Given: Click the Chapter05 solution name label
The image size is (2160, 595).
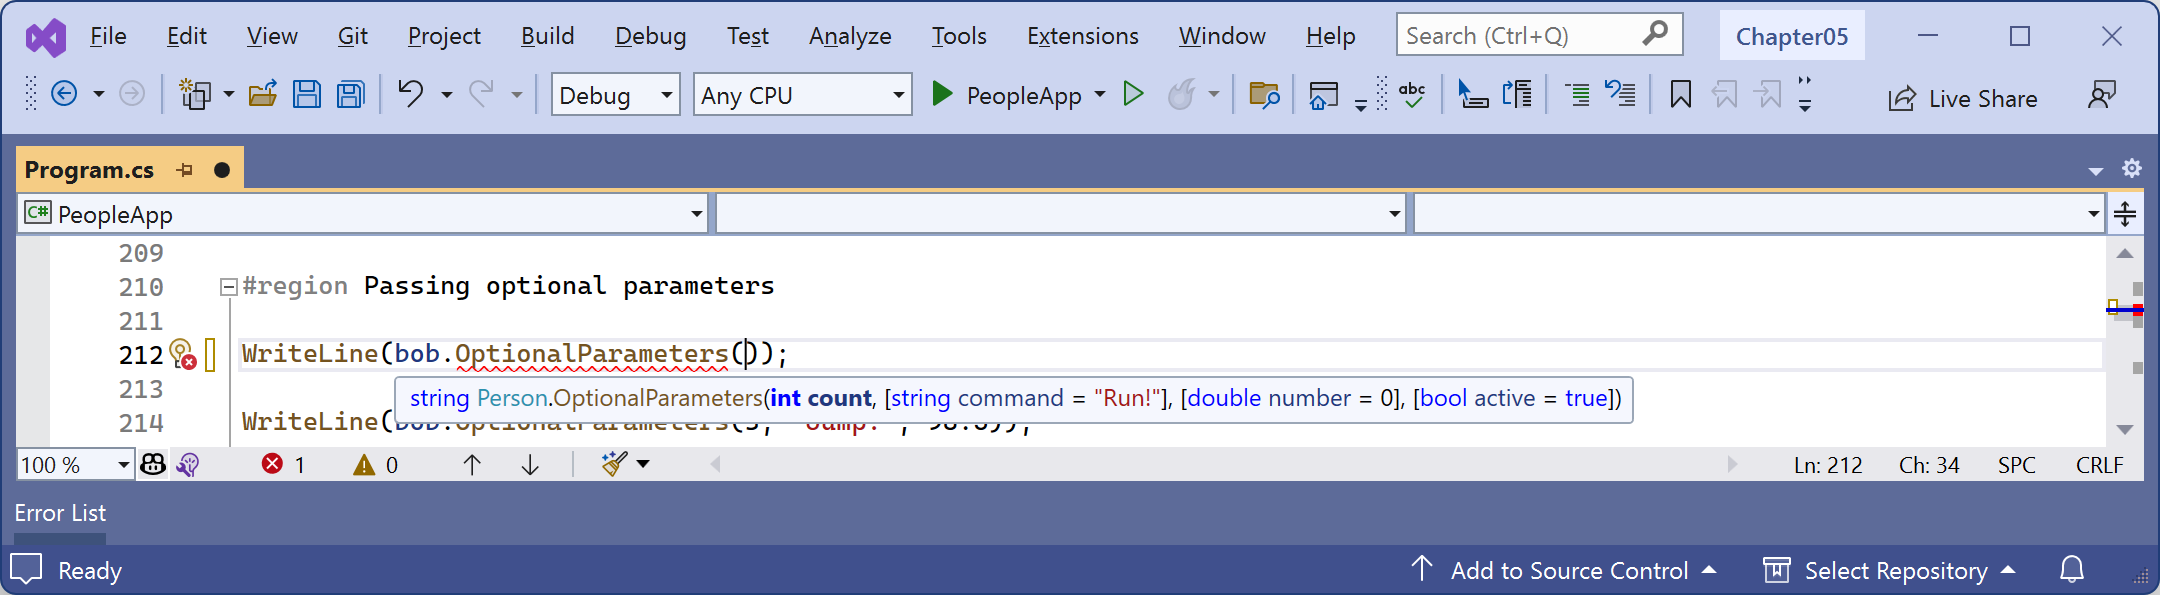Looking at the screenshot, I should coord(1792,36).
